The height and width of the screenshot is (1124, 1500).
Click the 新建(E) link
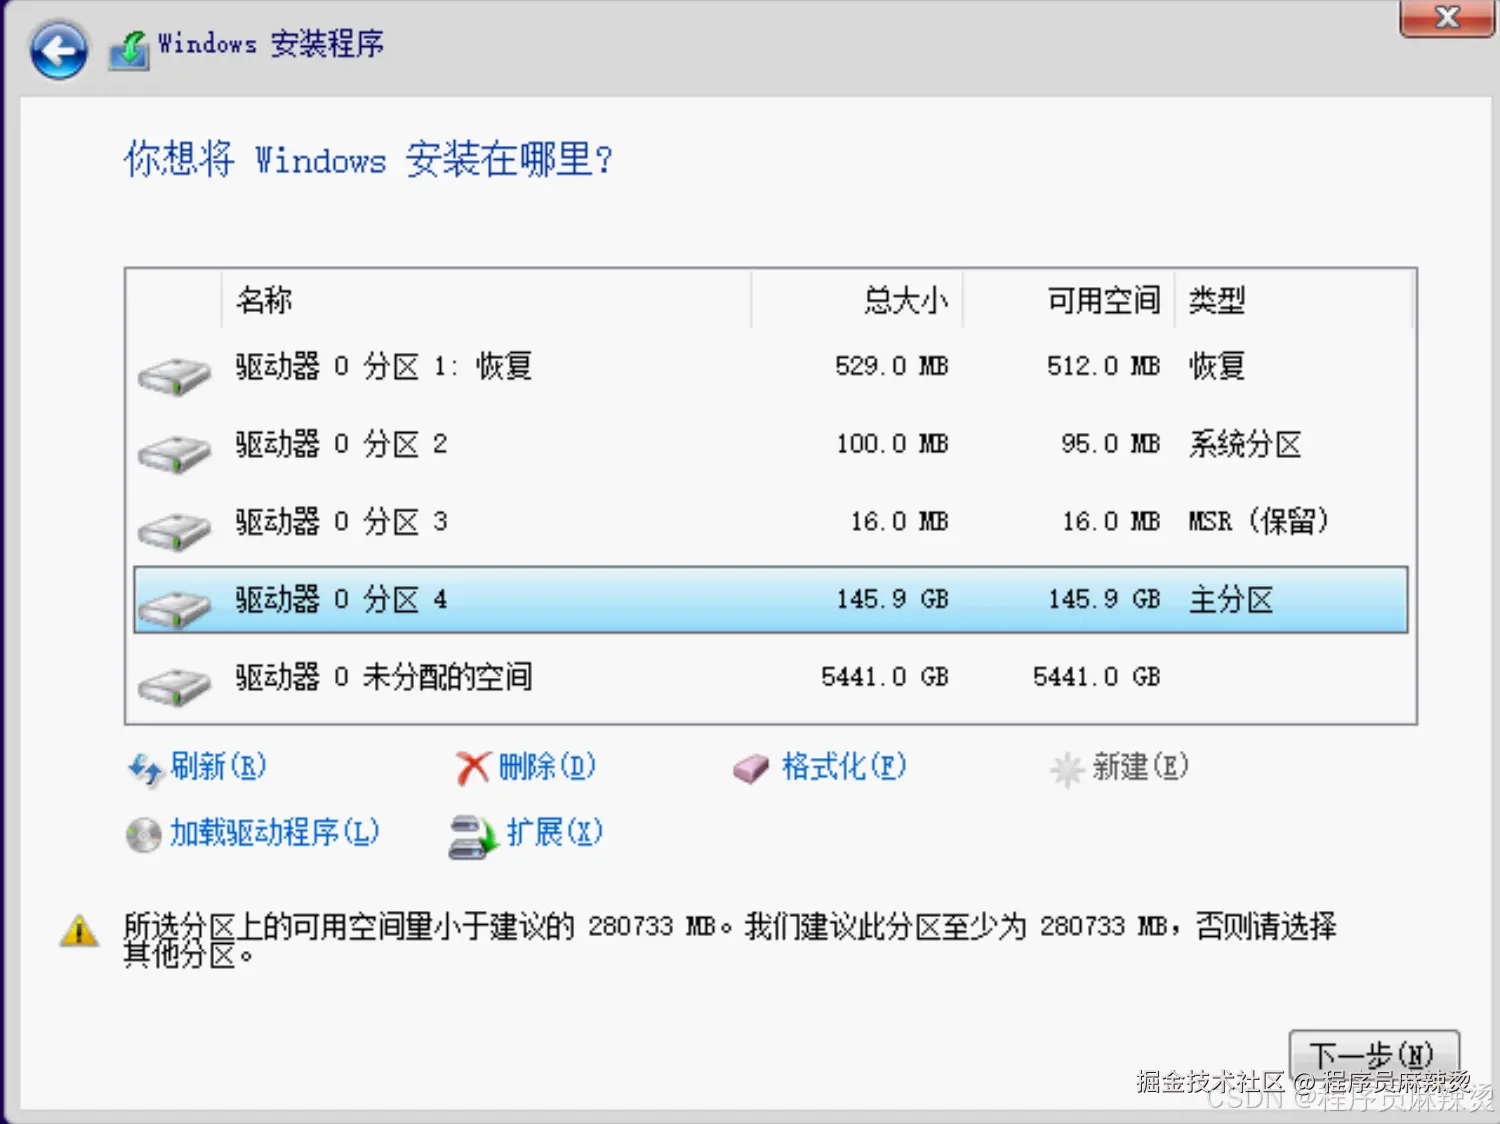pos(1140,767)
